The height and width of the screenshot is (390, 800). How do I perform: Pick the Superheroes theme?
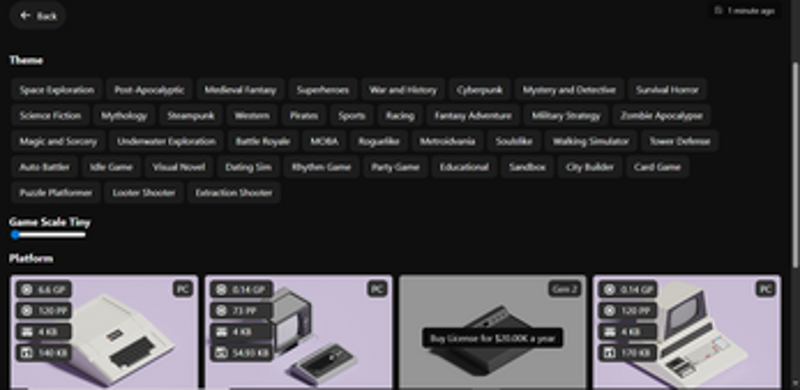tap(323, 90)
